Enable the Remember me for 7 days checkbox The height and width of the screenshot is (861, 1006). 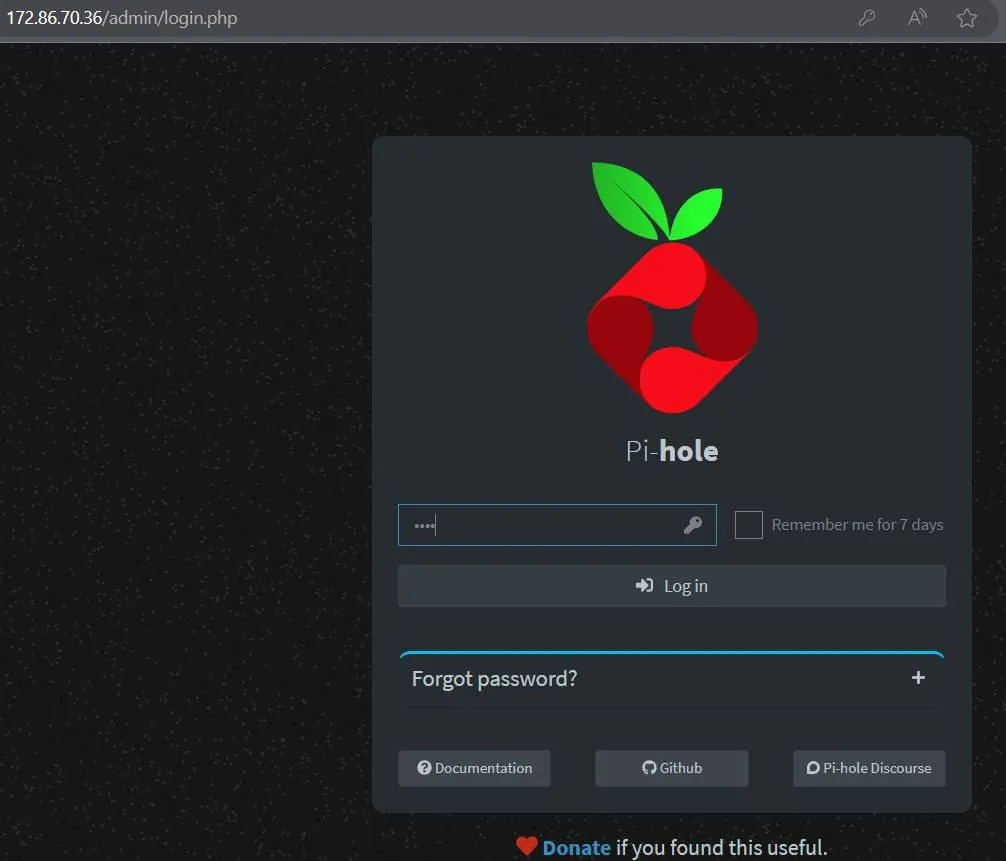[749, 525]
